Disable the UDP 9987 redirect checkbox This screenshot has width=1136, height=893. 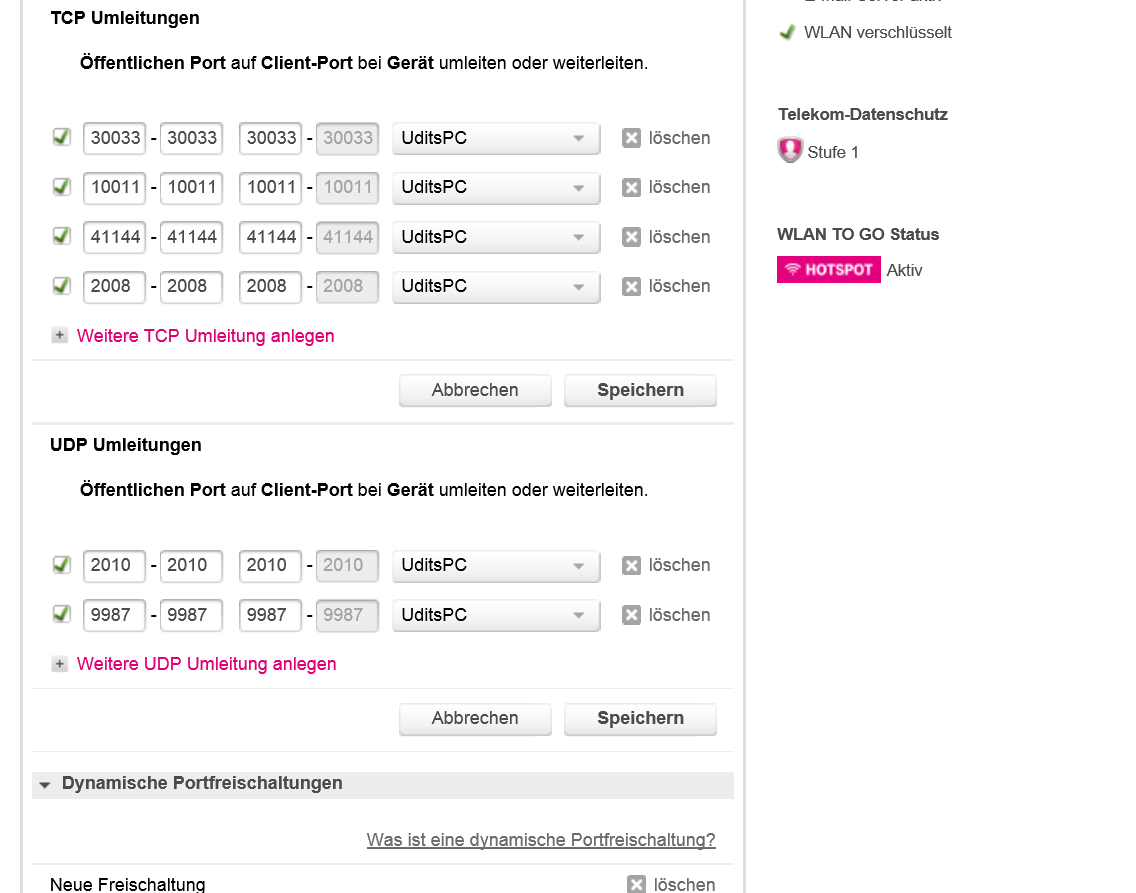(62, 614)
